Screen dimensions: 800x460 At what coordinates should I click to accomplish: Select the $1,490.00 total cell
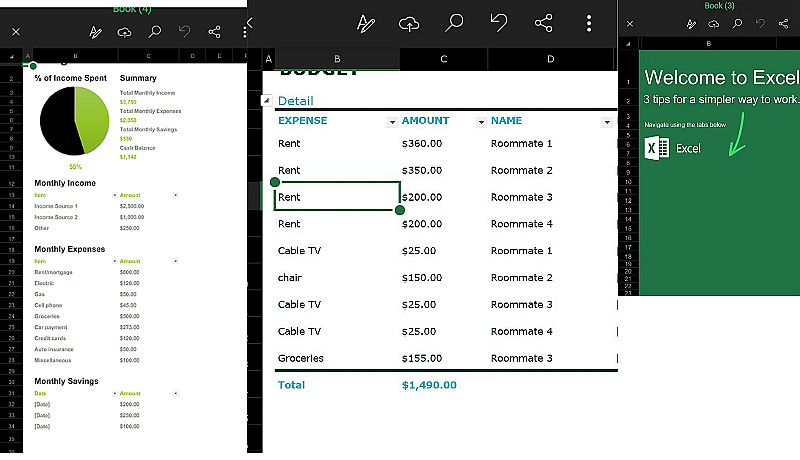click(429, 385)
